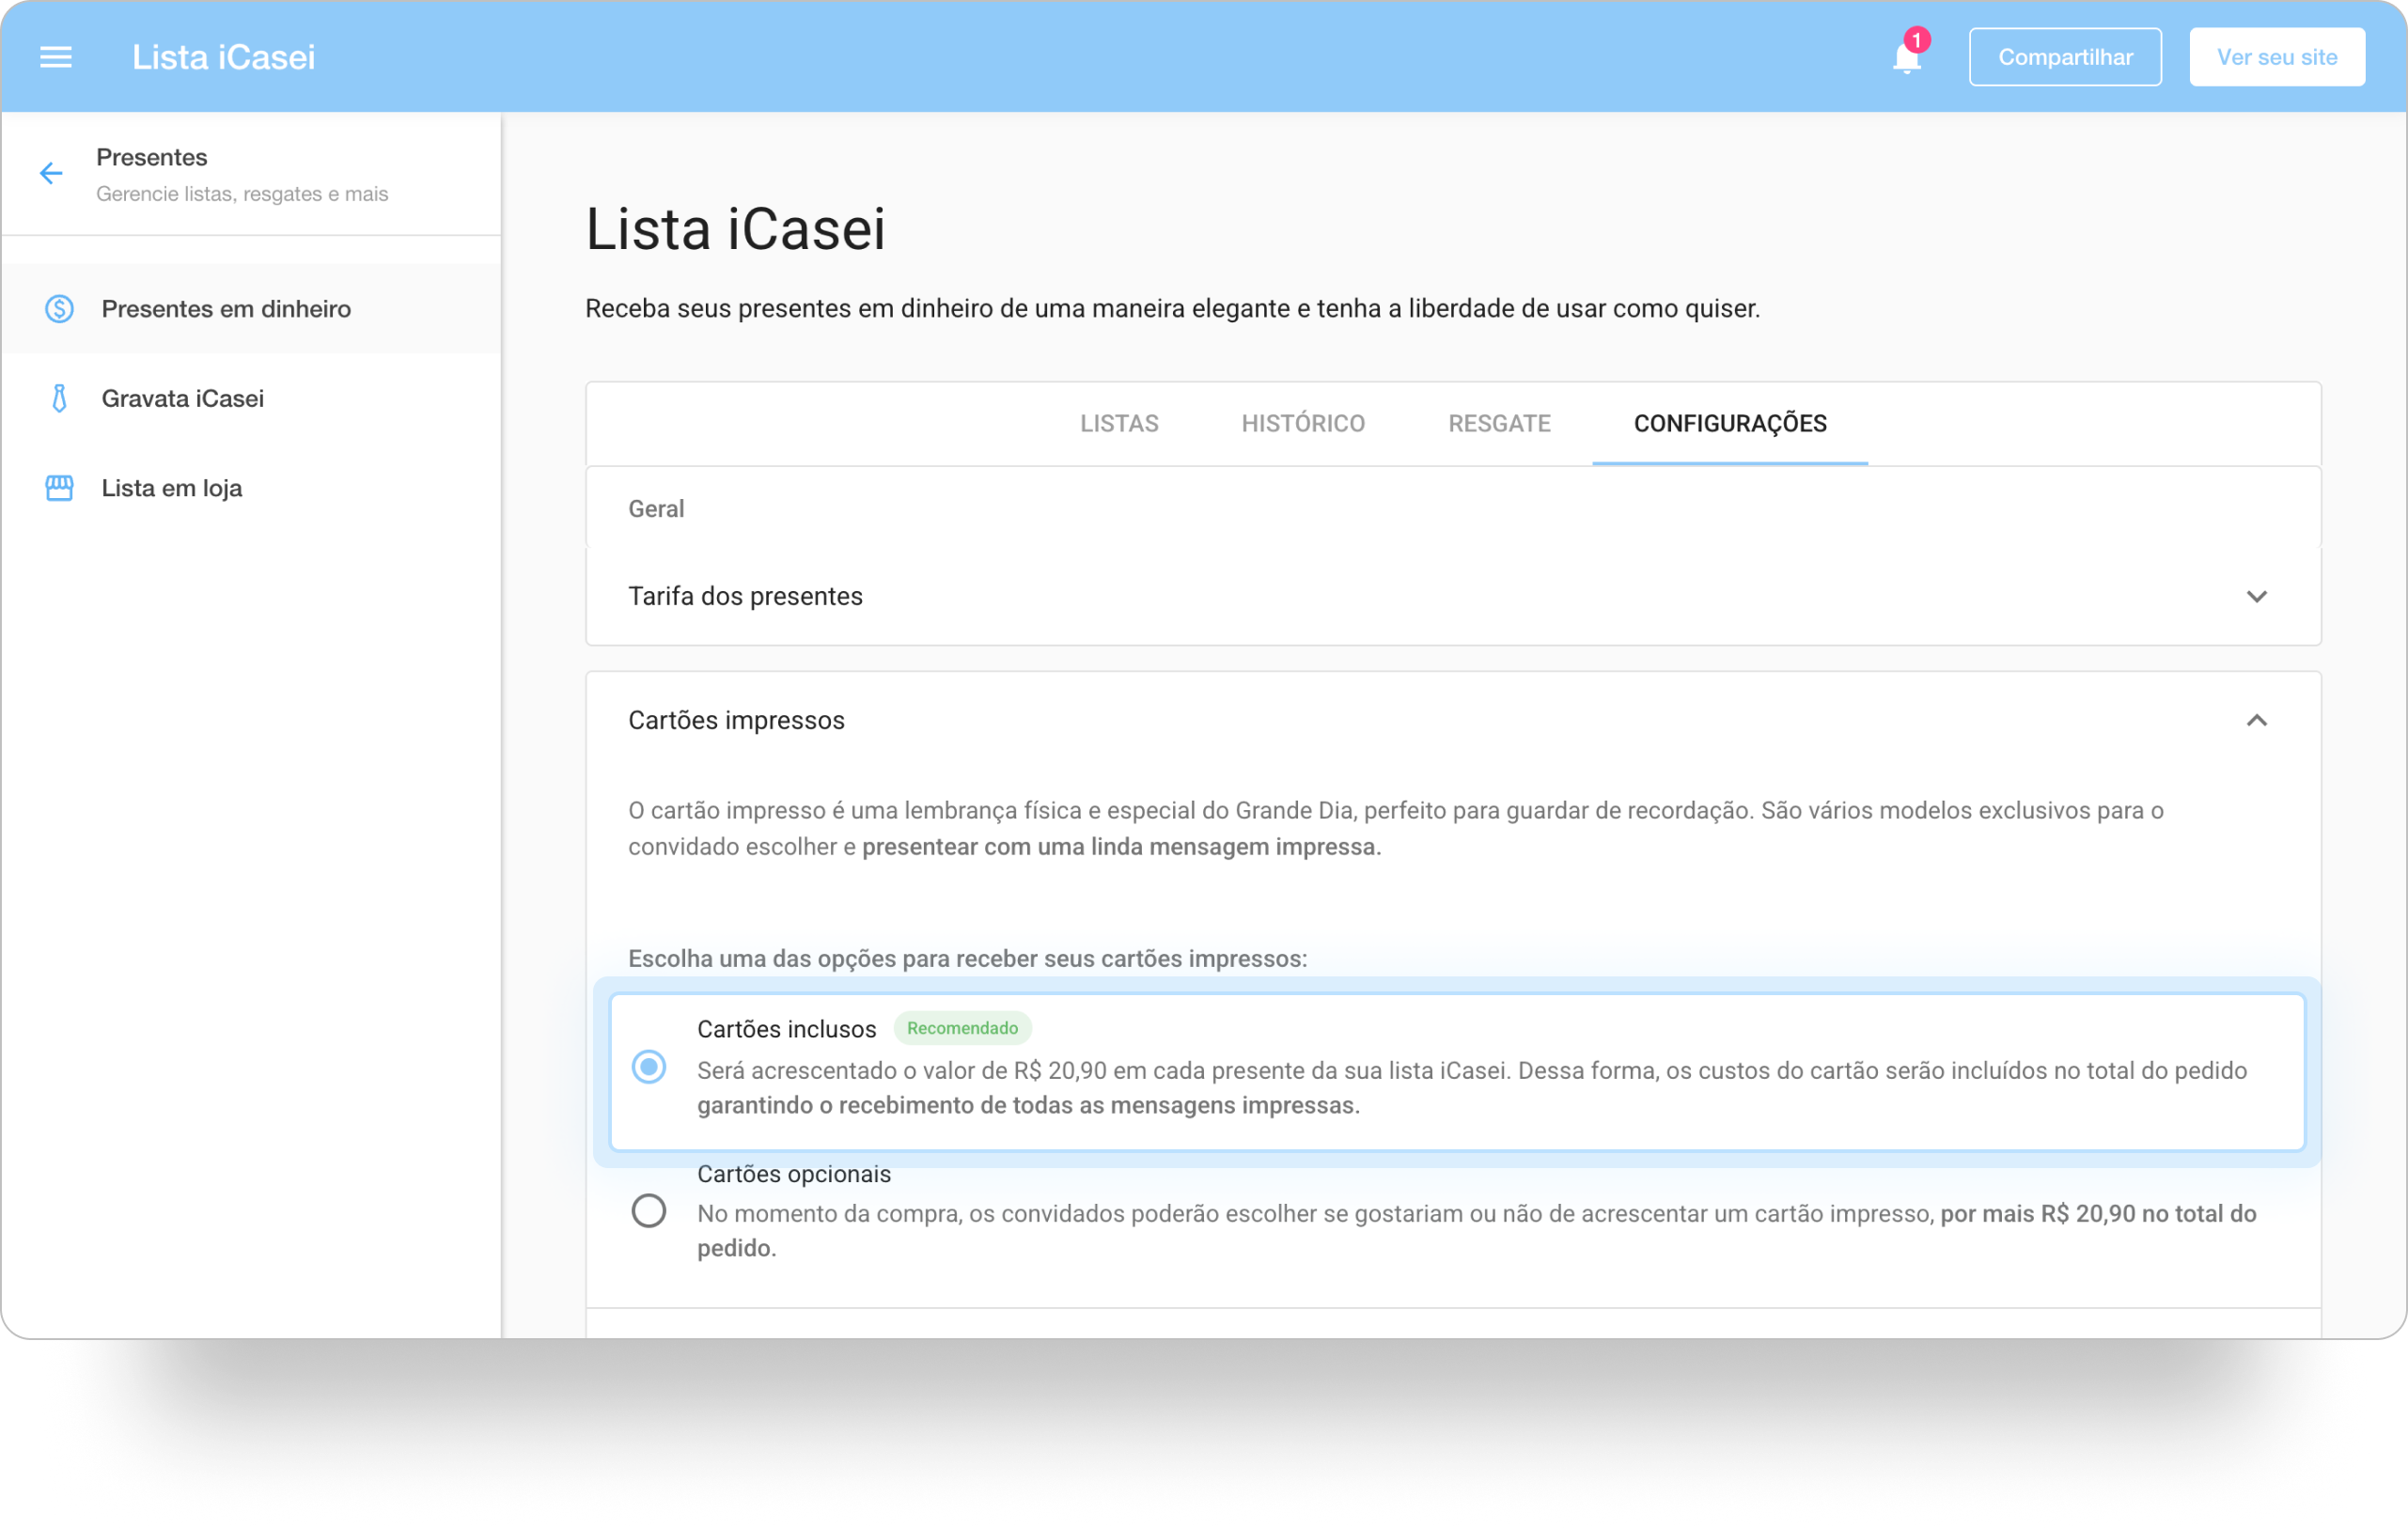This screenshot has height=1528, width=2408.
Task: Click the back arrow next to Presentes
Action: coord(50,174)
